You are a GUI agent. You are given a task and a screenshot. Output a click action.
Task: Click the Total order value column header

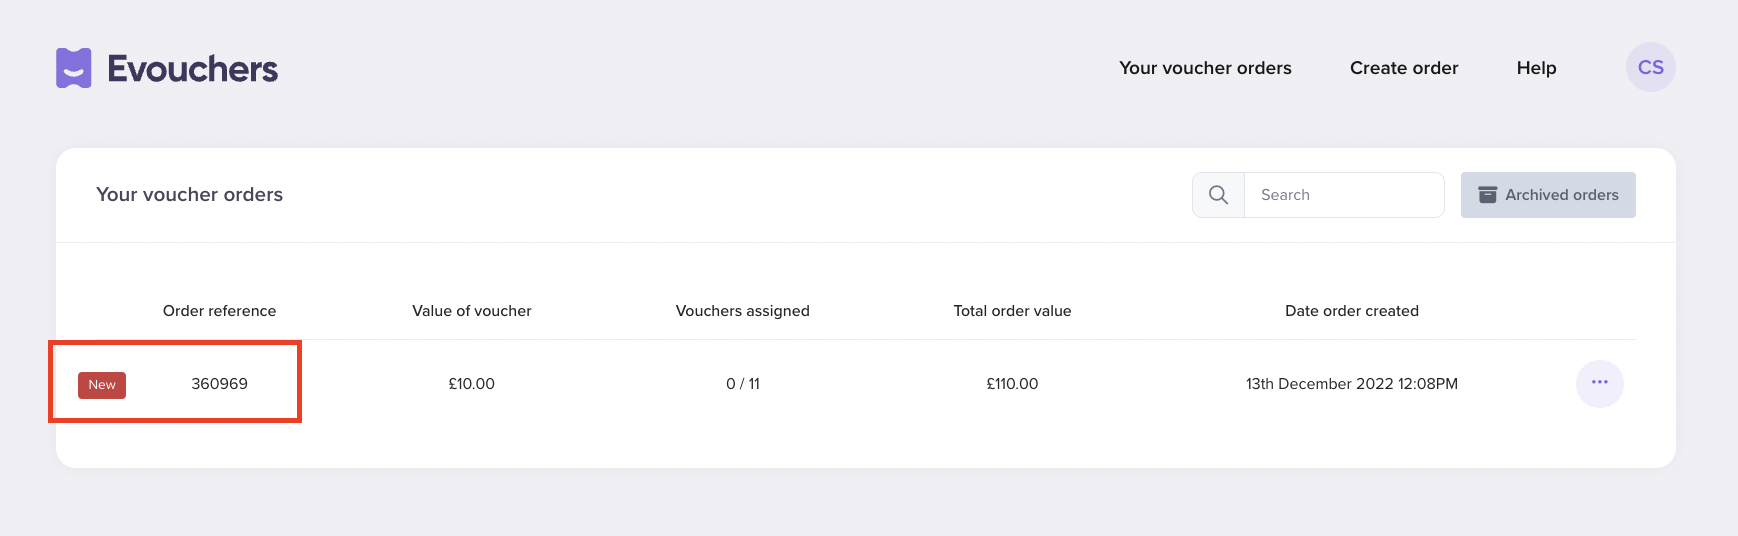(x=1012, y=311)
